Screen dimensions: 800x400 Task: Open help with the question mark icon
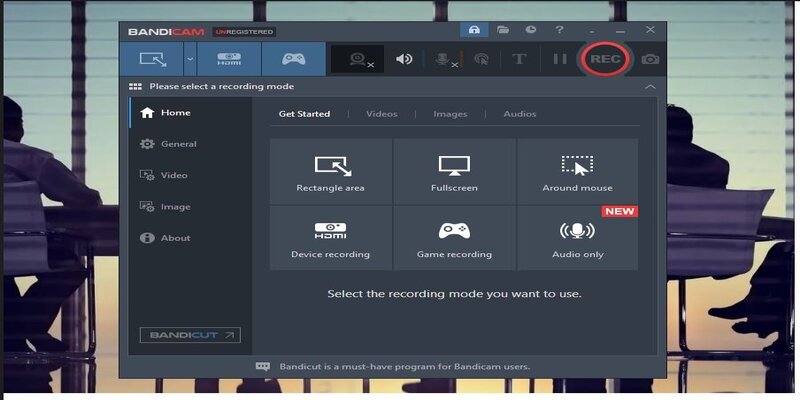pyautogui.click(x=559, y=30)
